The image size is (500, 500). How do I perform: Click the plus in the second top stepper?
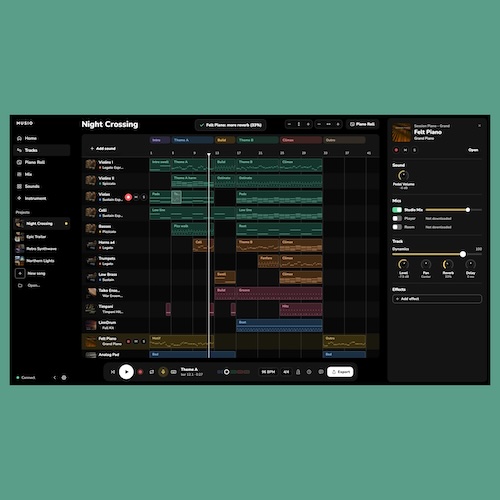338,124
